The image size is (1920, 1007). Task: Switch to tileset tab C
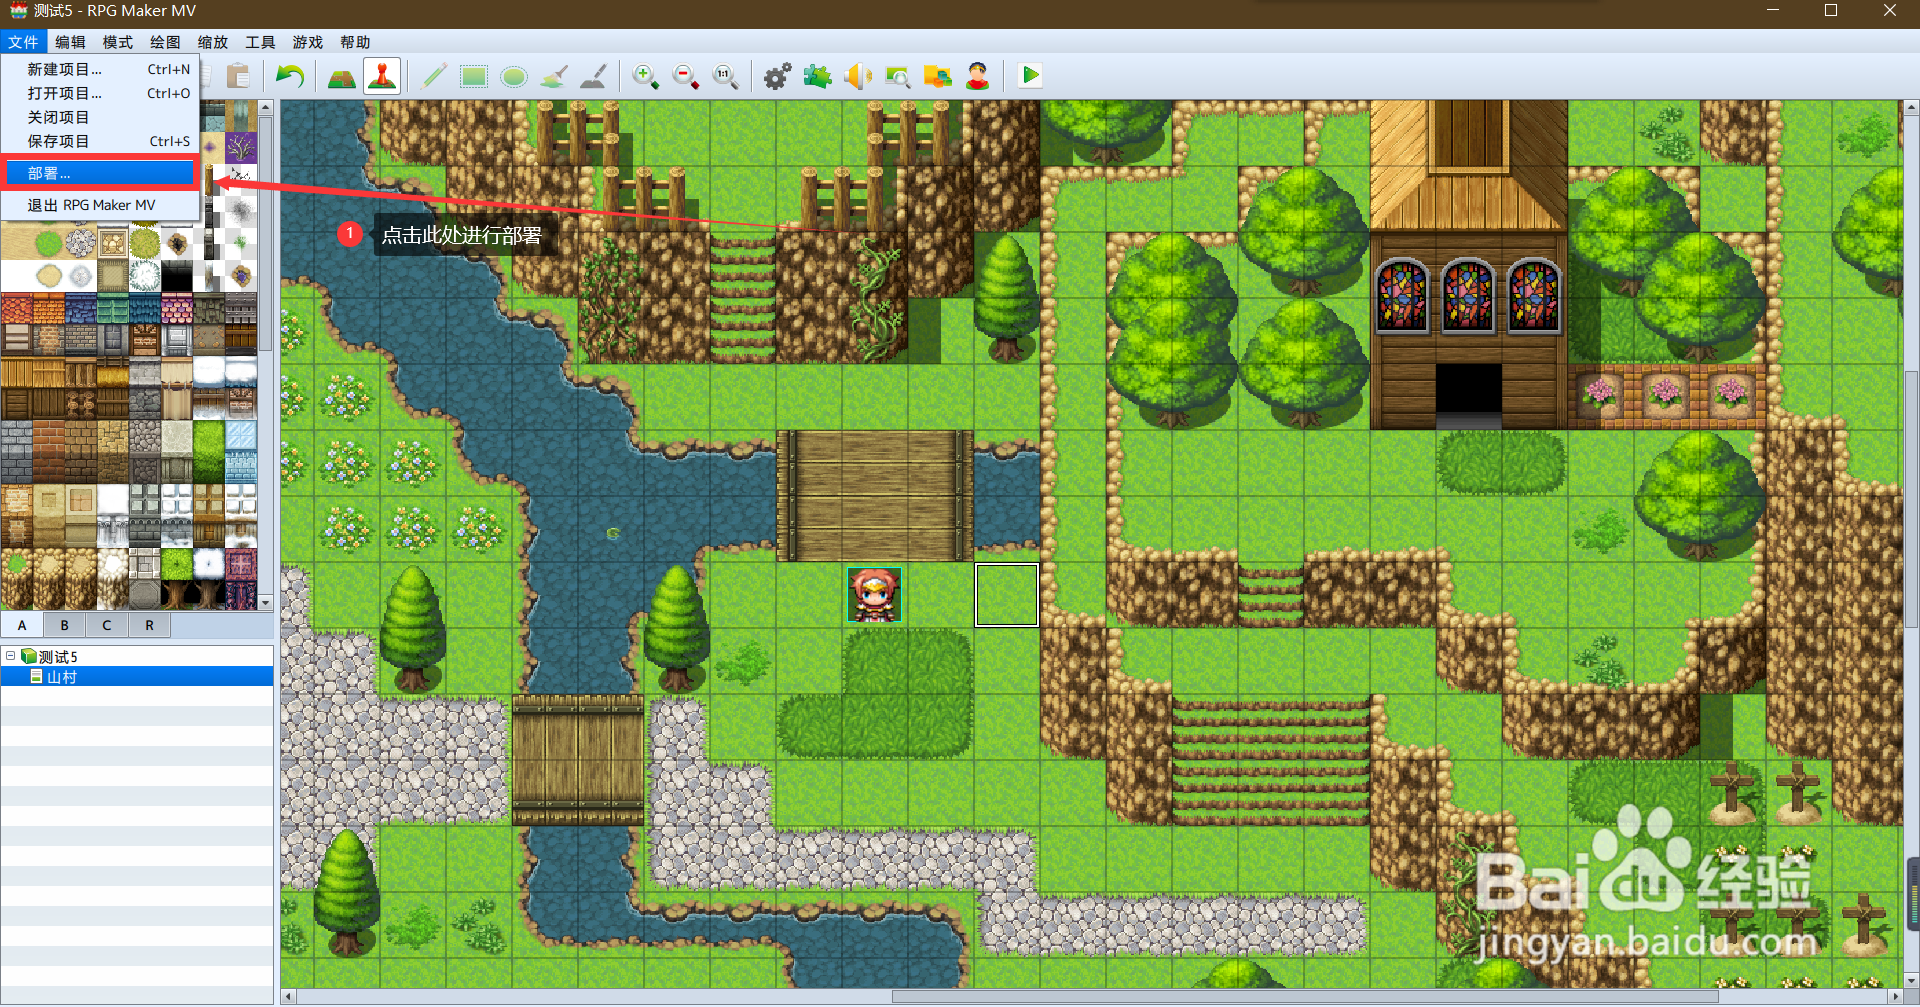point(107,625)
